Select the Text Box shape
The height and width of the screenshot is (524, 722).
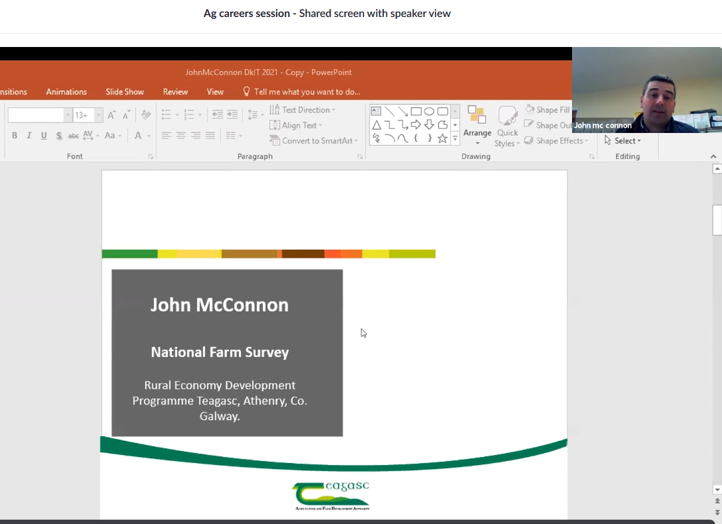pyautogui.click(x=376, y=111)
